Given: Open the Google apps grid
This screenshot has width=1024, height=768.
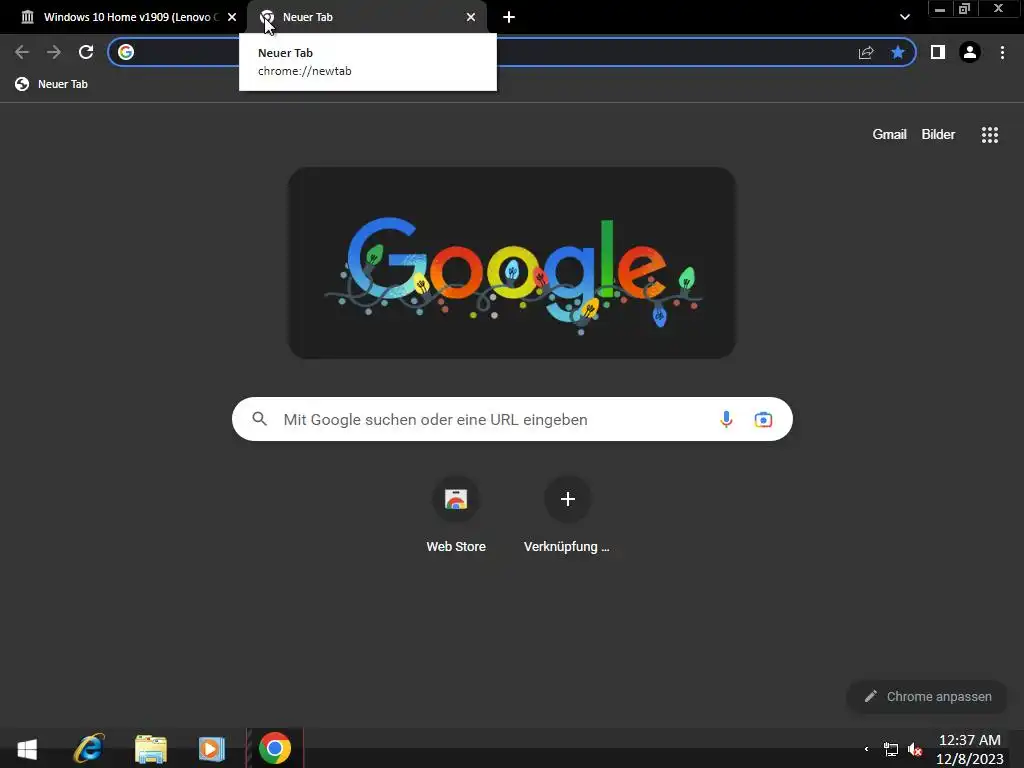Looking at the screenshot, I should coord(989,135).
